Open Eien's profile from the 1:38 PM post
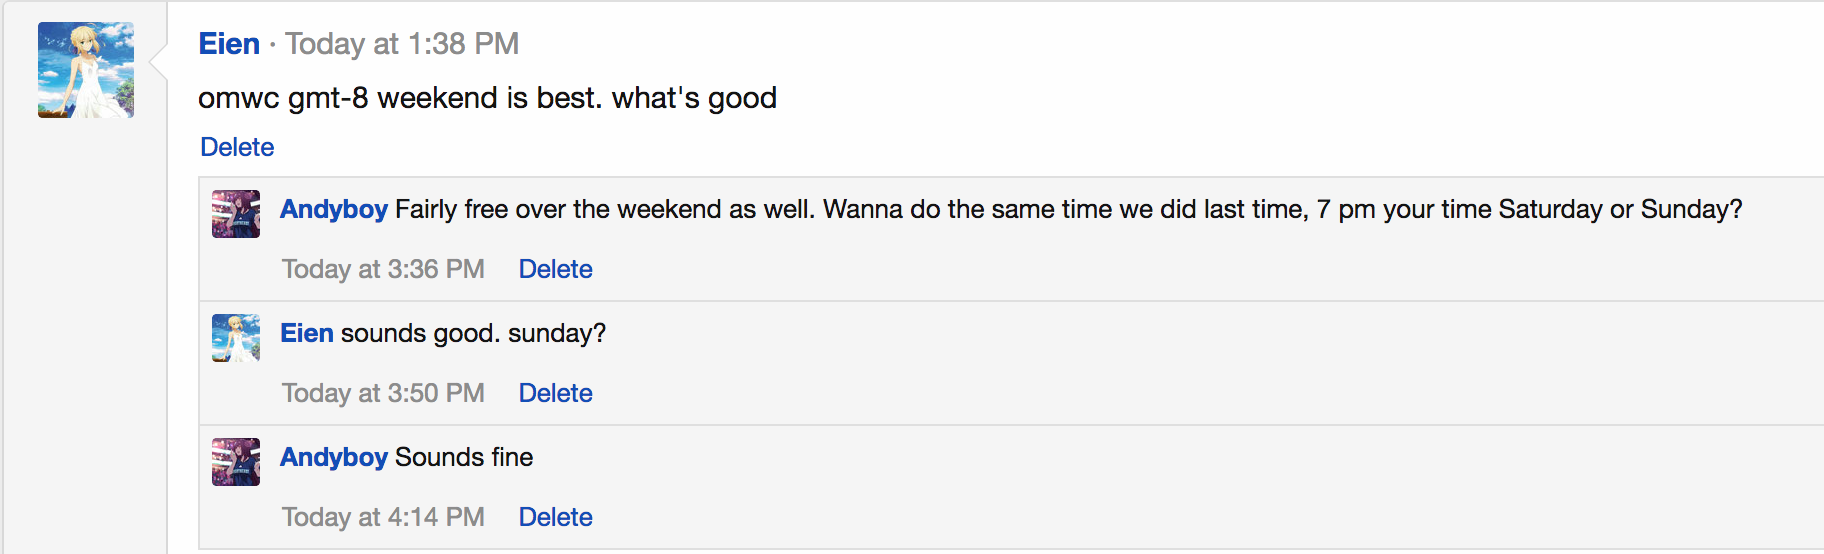 click(229, 44)
